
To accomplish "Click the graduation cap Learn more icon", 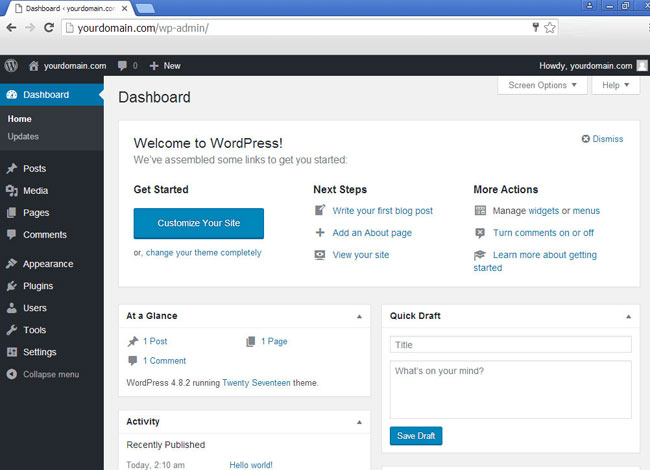I will tap(480, 255).
